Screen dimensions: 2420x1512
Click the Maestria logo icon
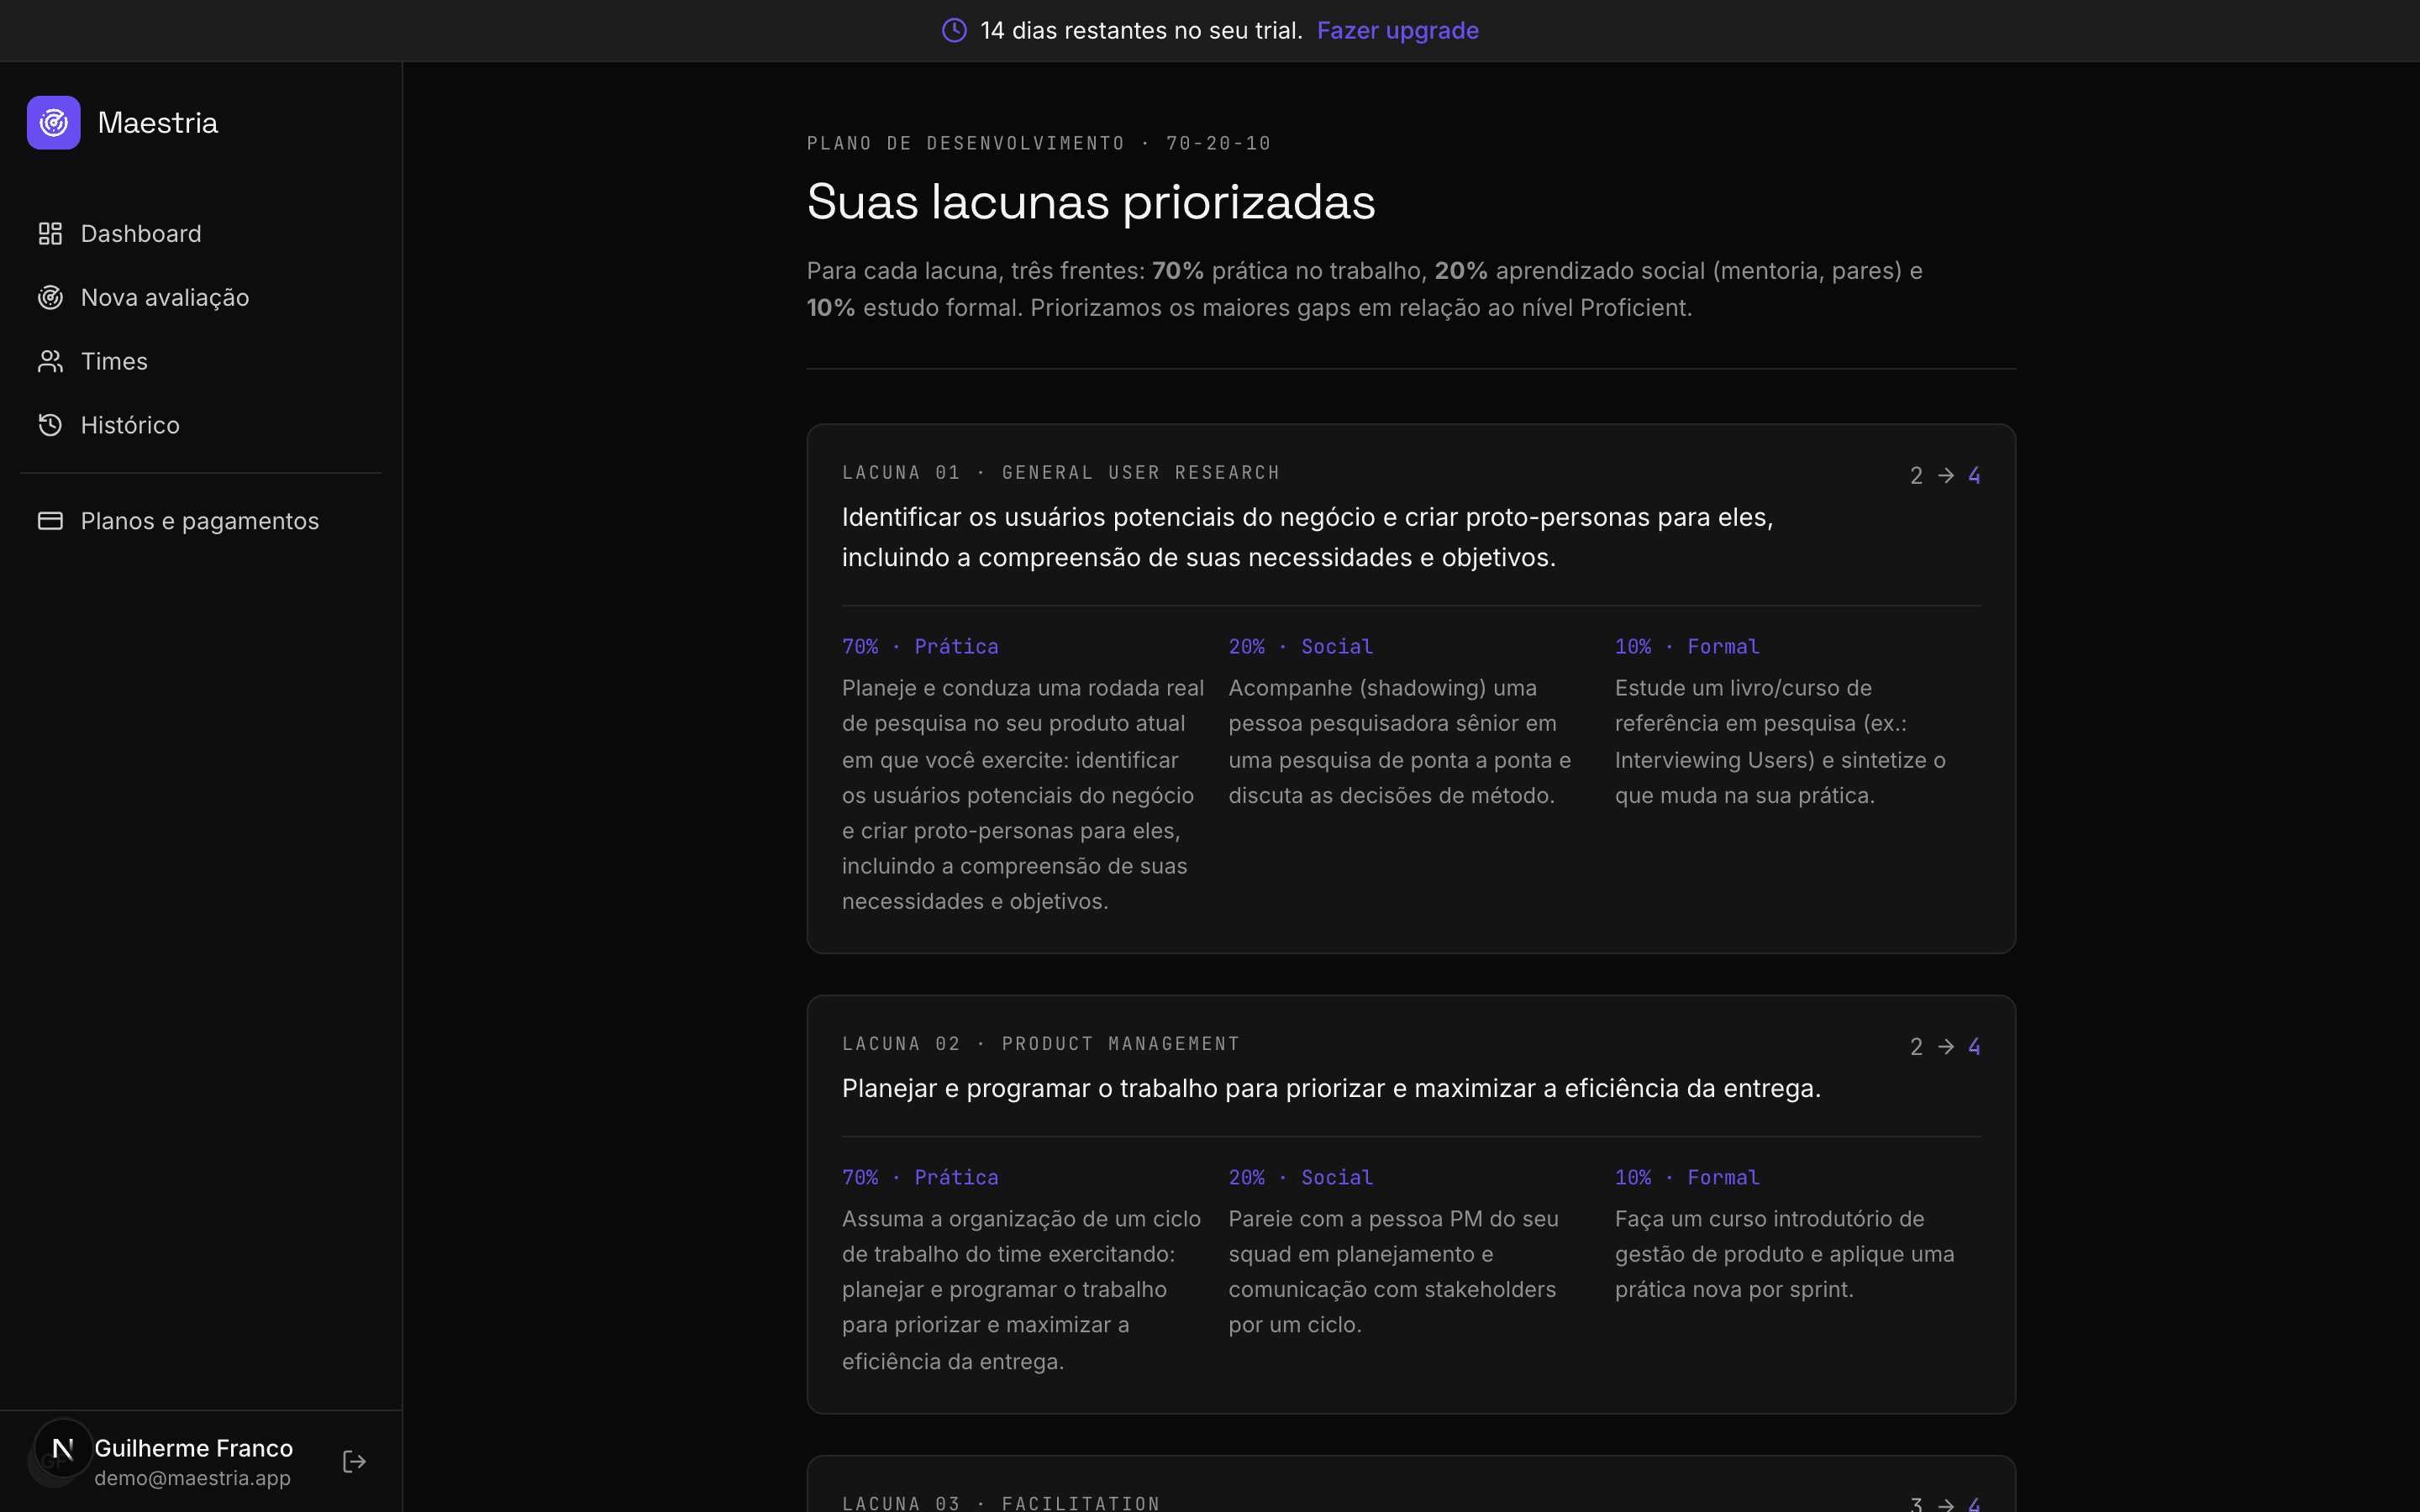tap(54, 123)
